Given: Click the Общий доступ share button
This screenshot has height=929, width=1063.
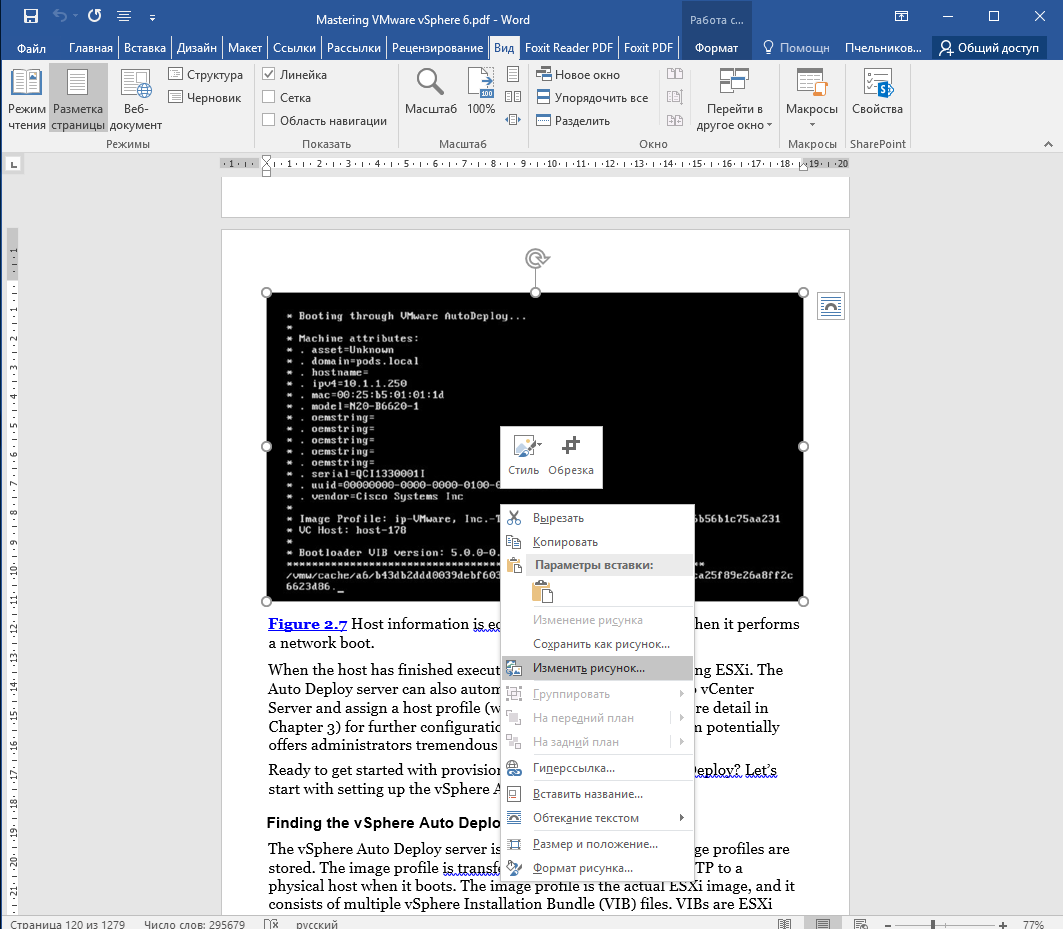Looking at the screenshot, I should click(989, 47).
